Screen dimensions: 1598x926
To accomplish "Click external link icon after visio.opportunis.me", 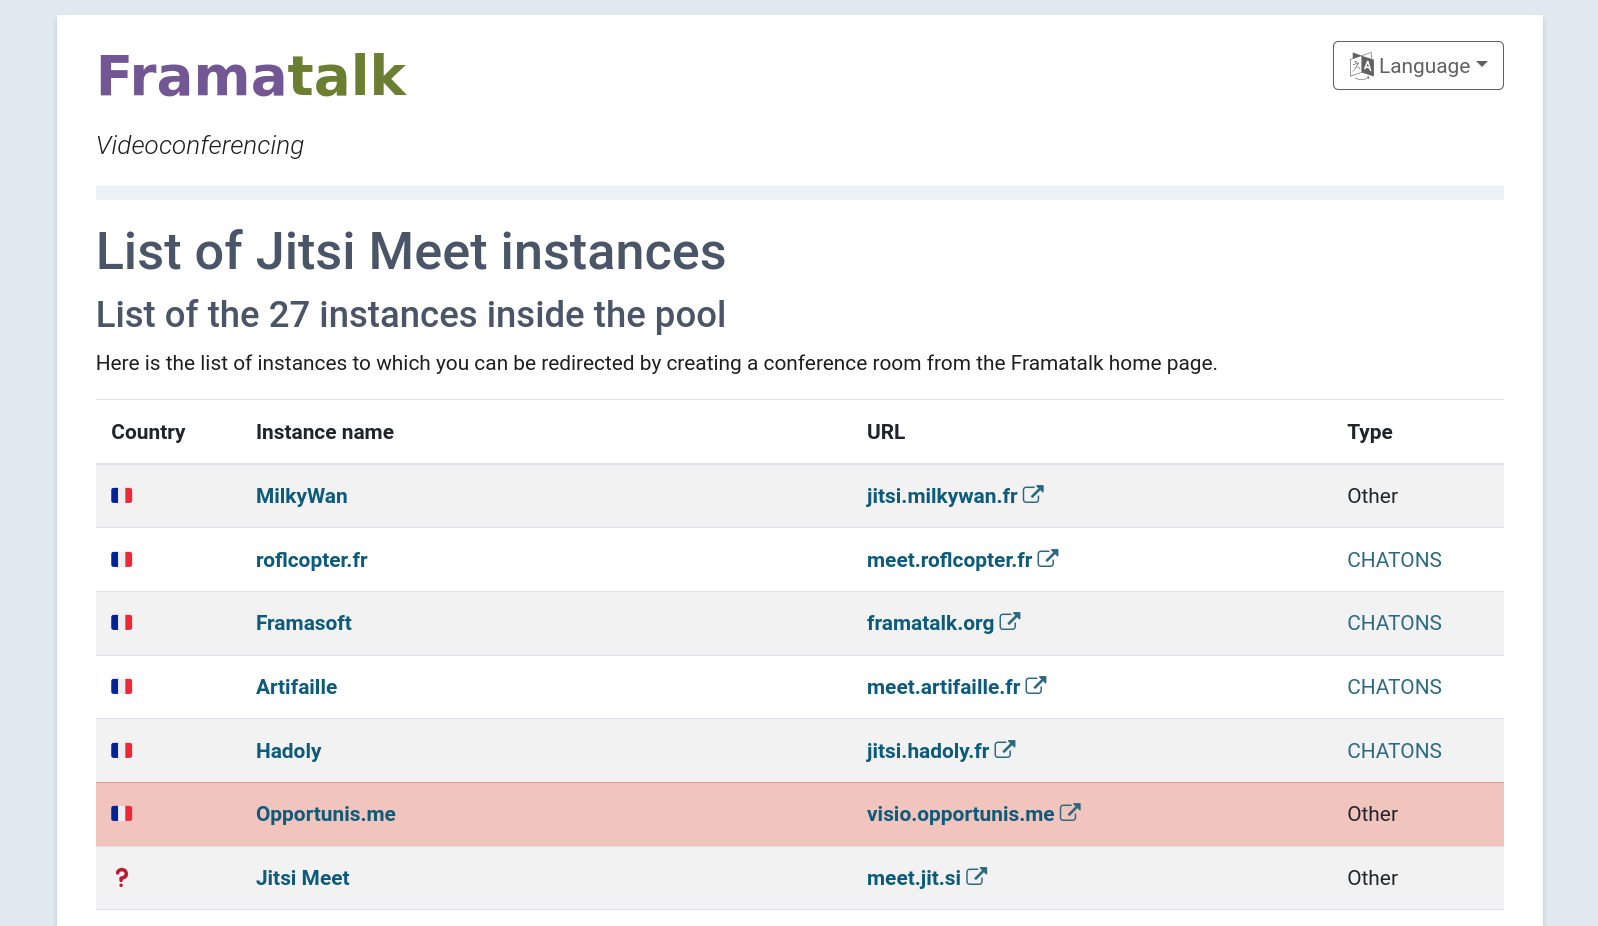I will [1070, 813].
